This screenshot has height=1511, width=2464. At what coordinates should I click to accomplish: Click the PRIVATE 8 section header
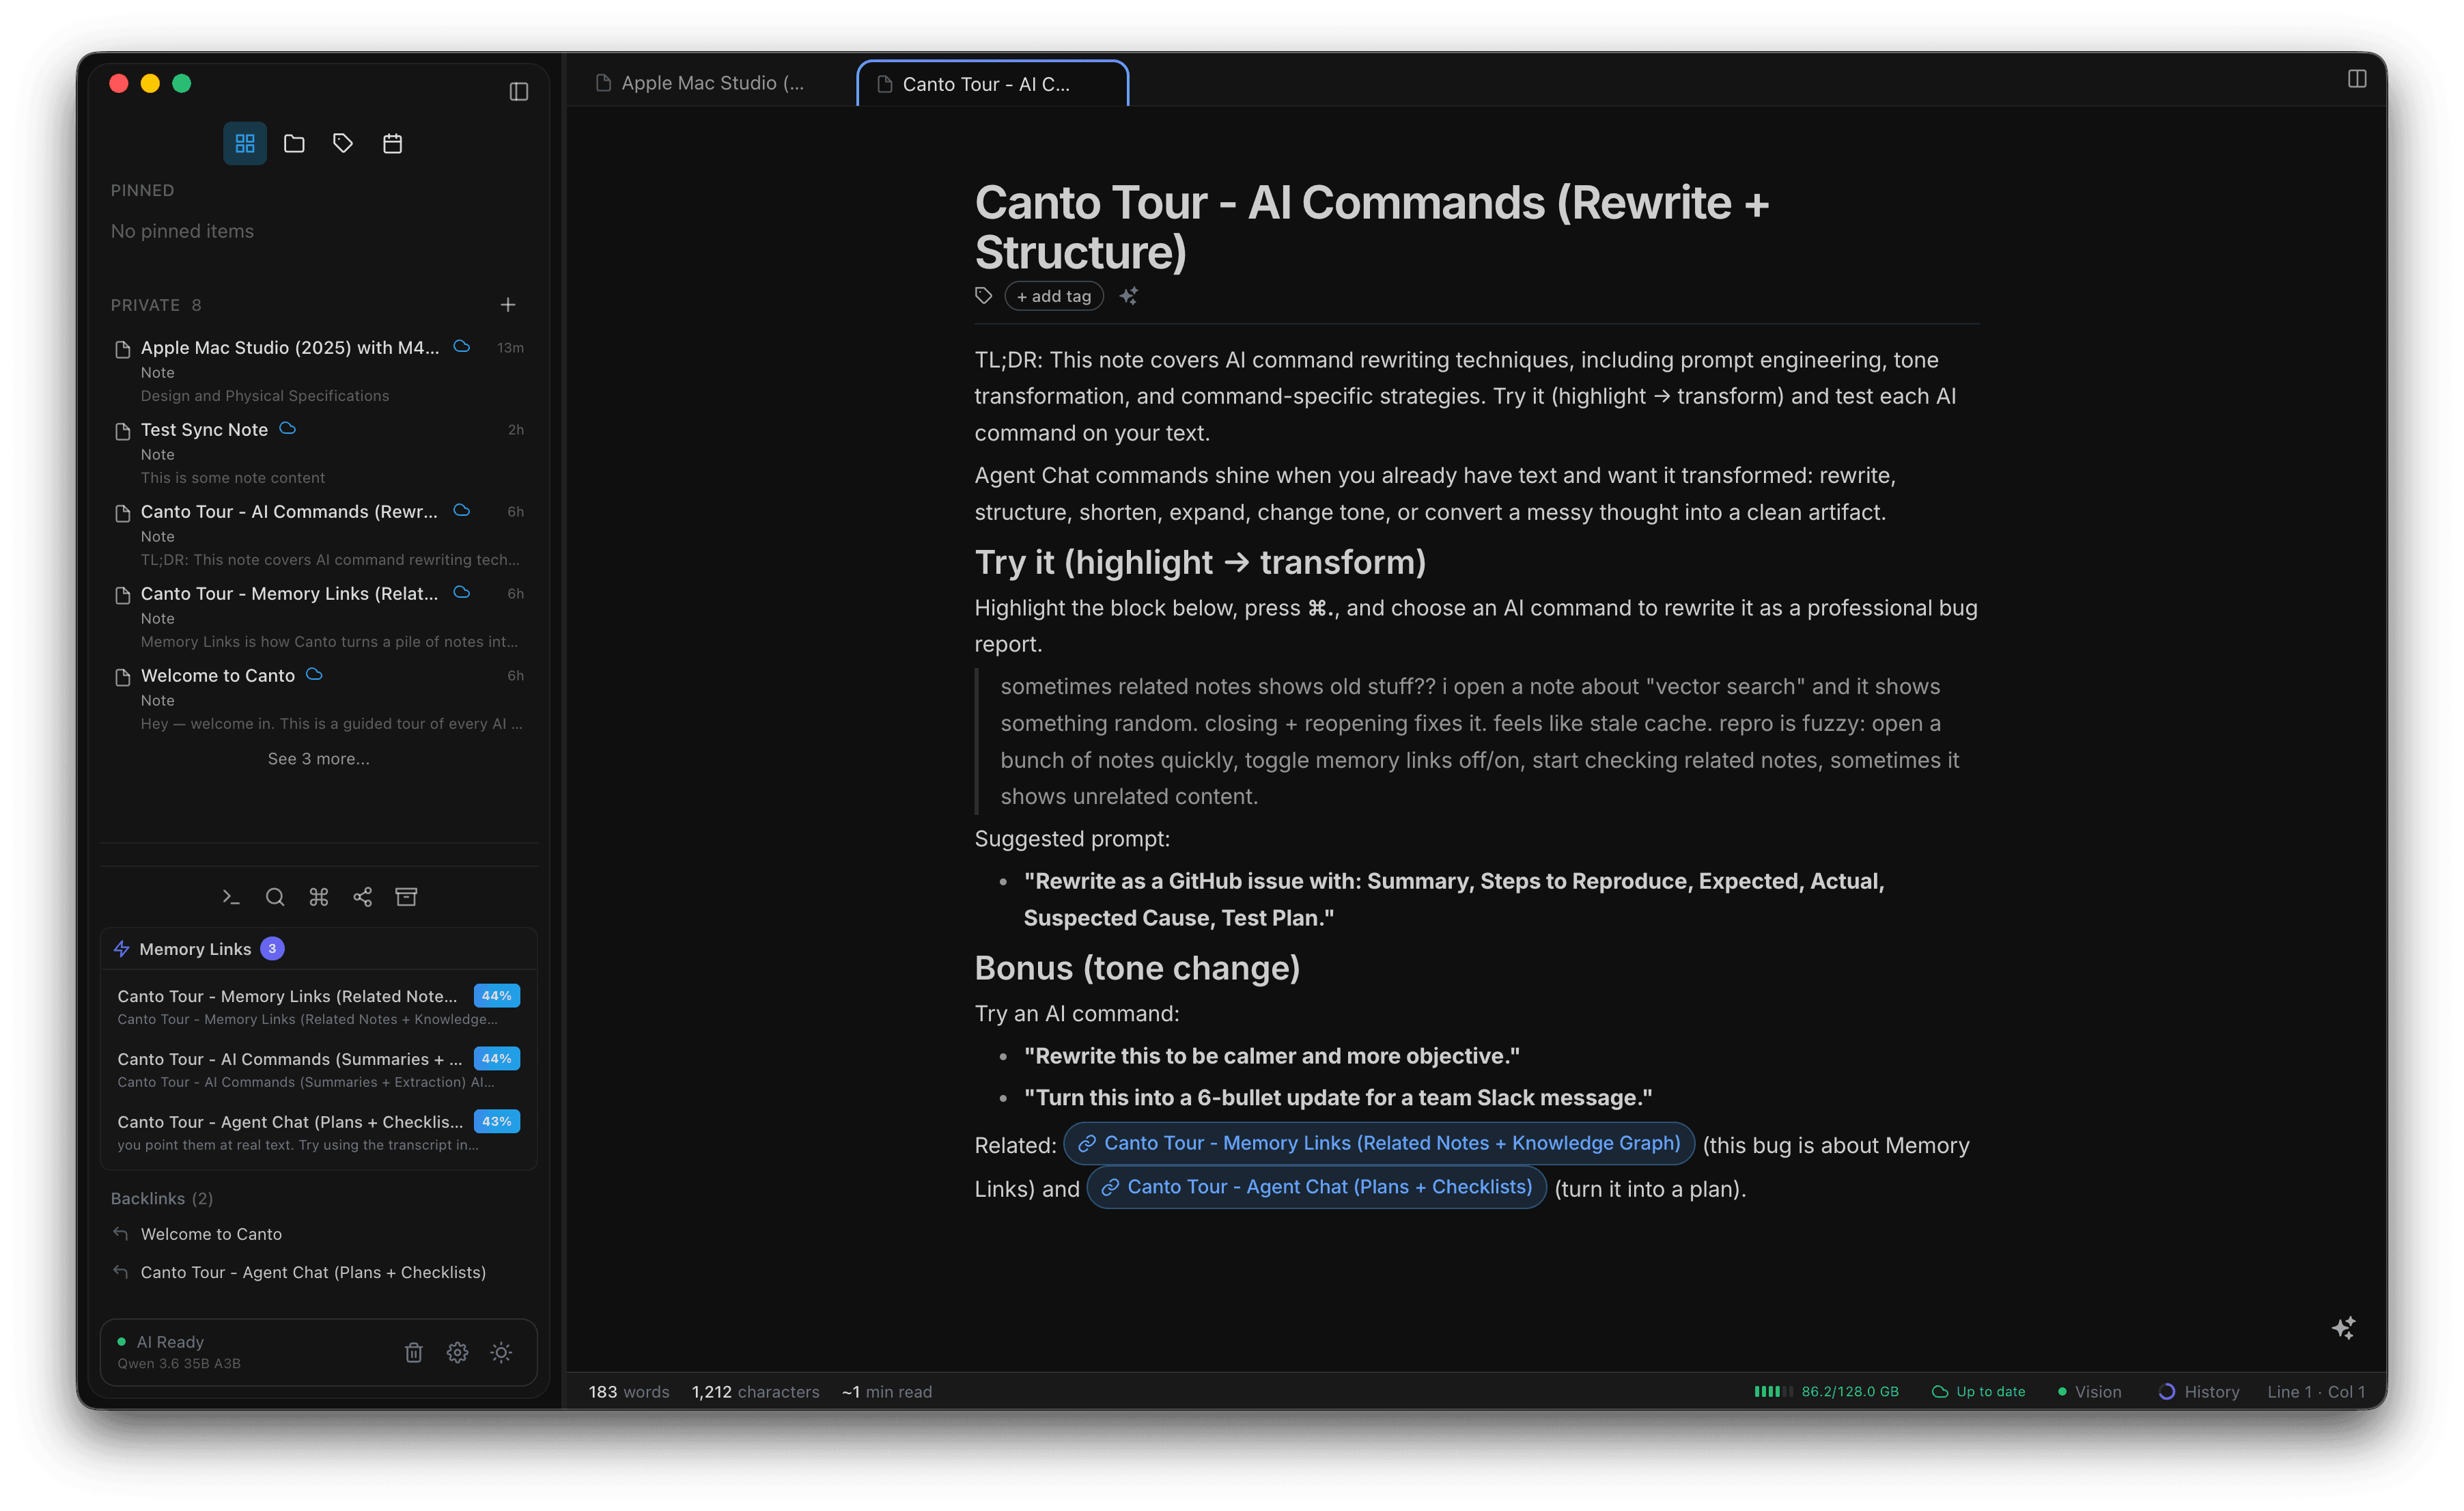click(156, 305)
